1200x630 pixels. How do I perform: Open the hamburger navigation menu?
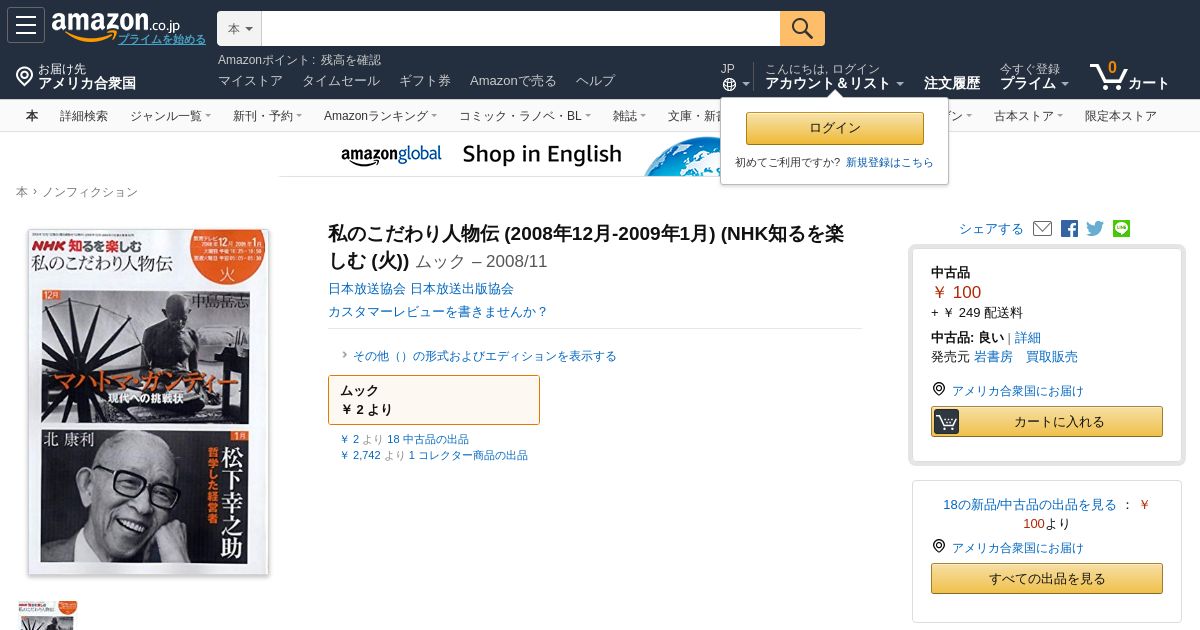click(x=26, y=25)
